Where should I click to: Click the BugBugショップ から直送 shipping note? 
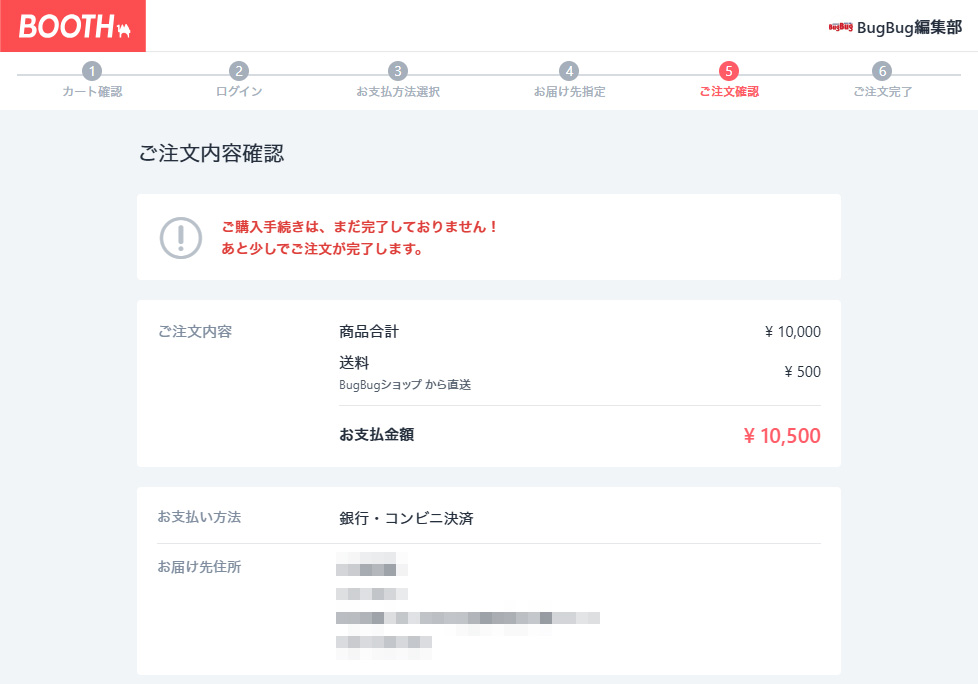click(405, 385)
